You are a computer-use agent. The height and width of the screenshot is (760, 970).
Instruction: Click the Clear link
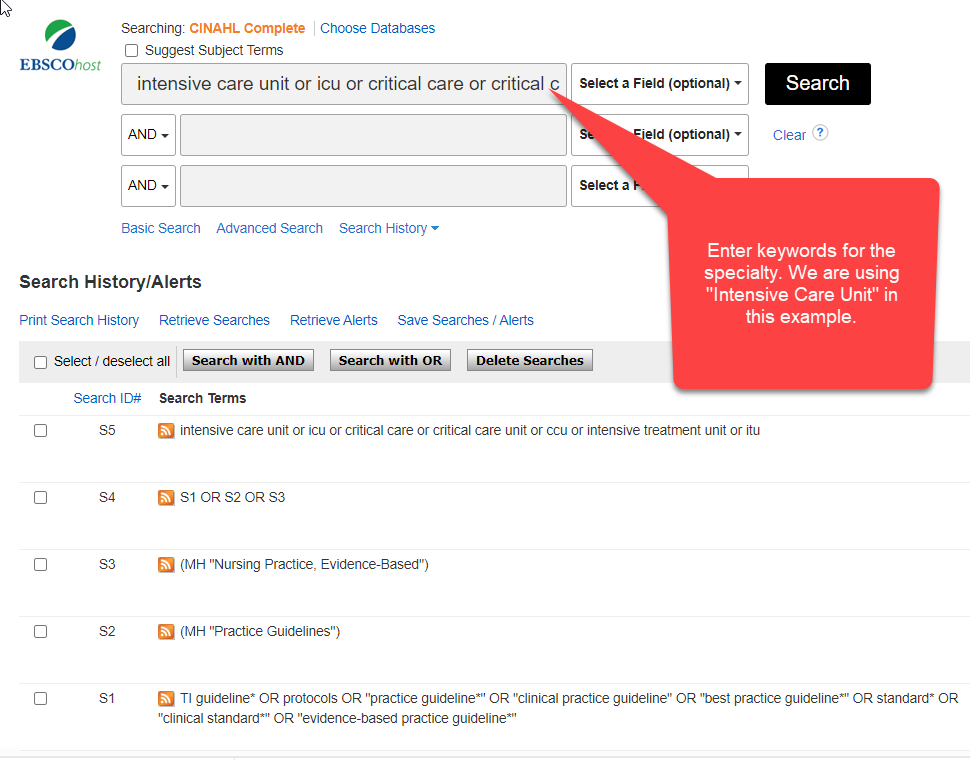[789, 135]
